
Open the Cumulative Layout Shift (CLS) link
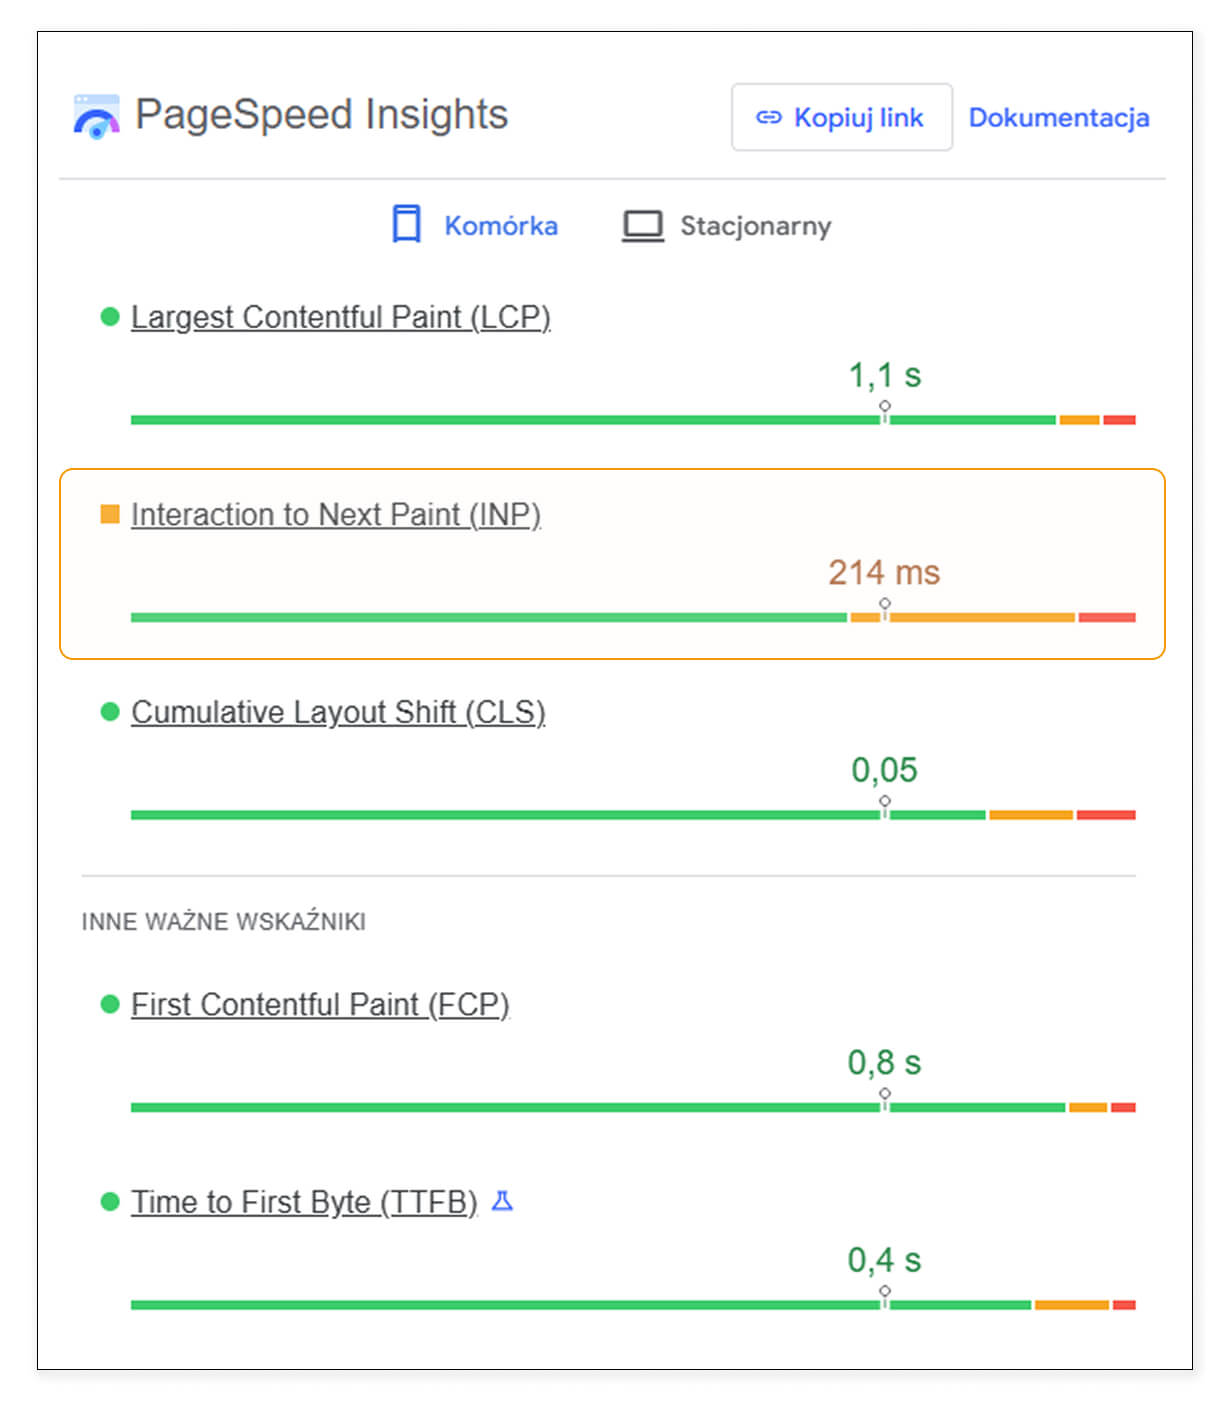pos(338,711)
